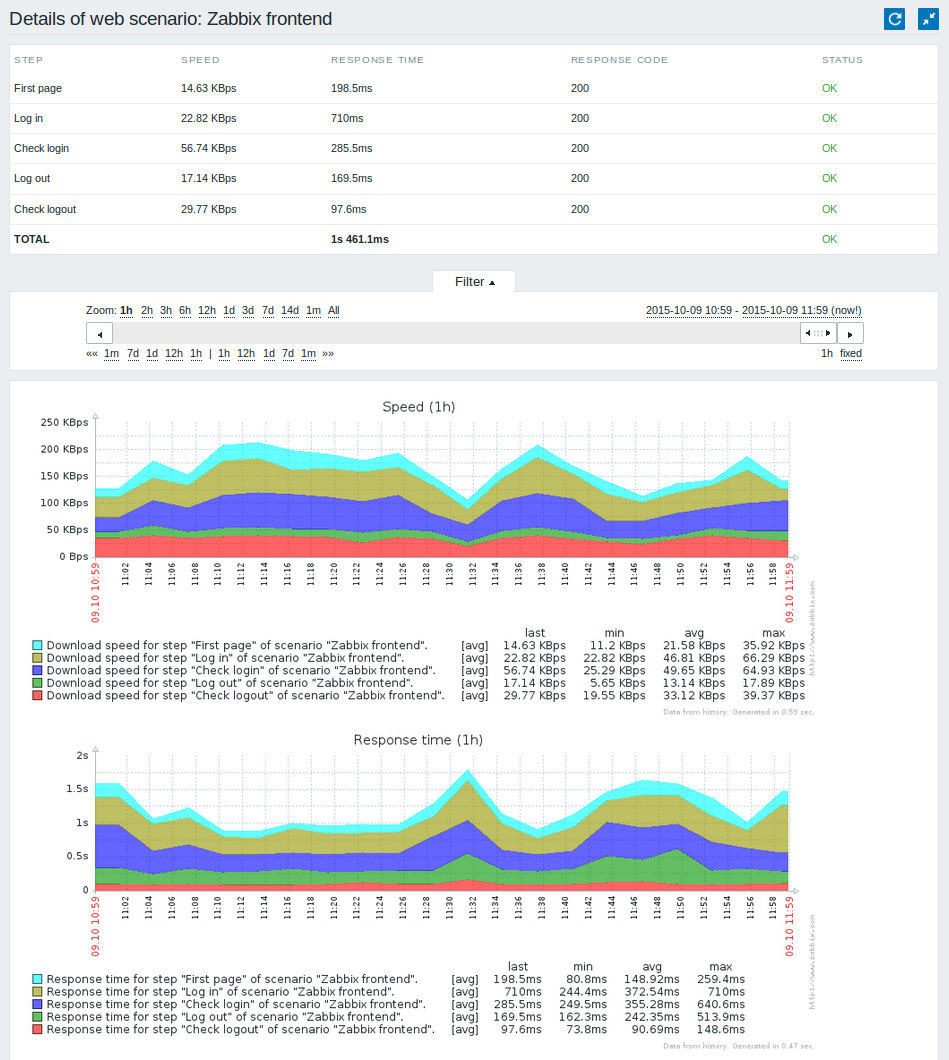This screenshot has width=949, height=1060.
Task: Jump to the earliest period with ««
Action: coord(92,353)
